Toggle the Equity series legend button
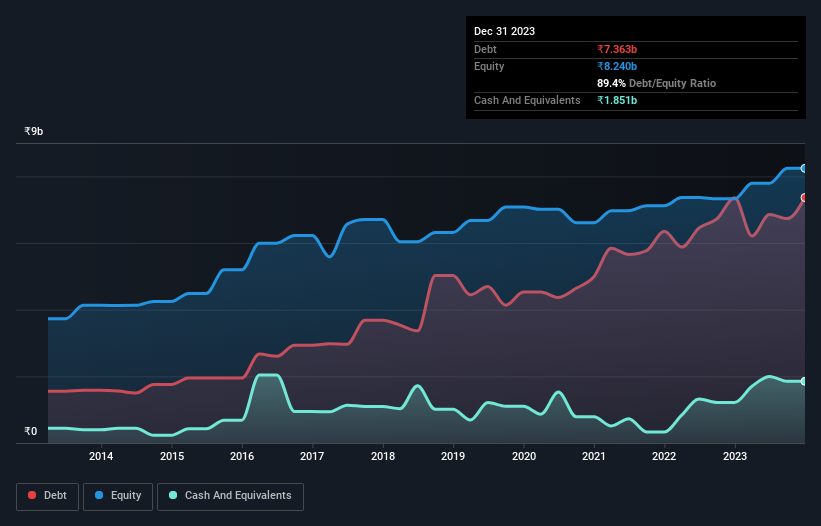 pos(118,496)
